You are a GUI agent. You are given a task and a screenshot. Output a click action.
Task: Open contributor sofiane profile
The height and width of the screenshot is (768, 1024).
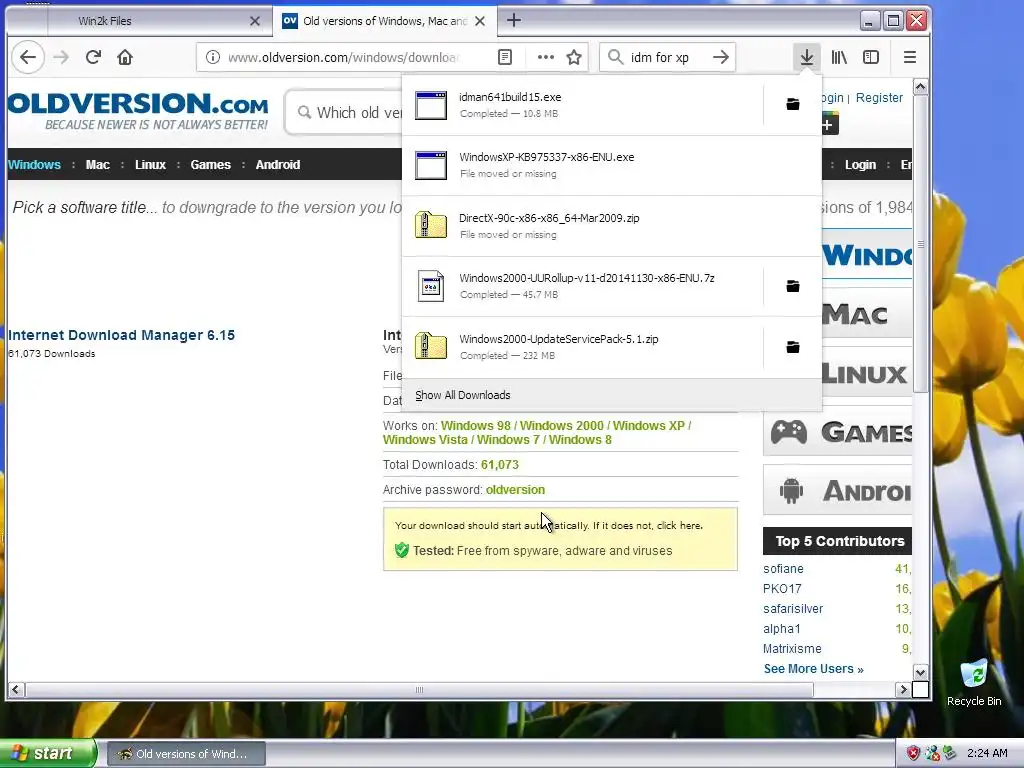click(x=783, y=569)
